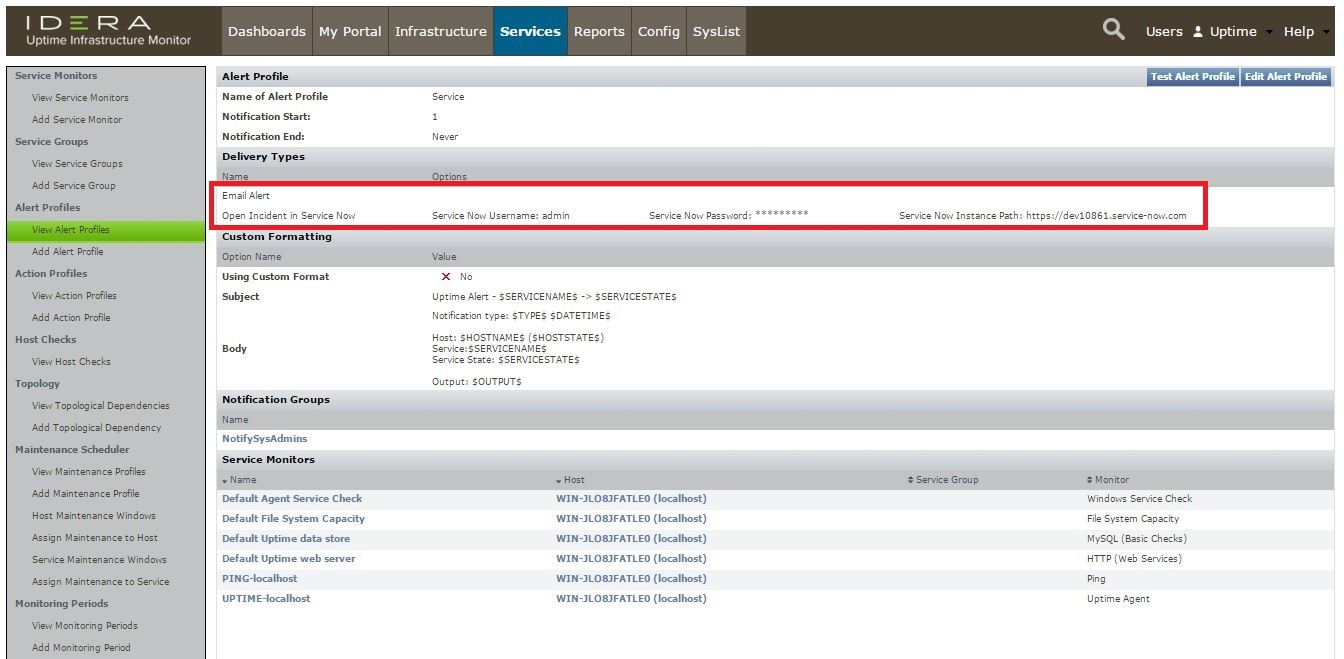This screenshot has height=659, width=1344.
Task: Click host link in UPTIME-localhost row
Action: click(x=631, y=599)
